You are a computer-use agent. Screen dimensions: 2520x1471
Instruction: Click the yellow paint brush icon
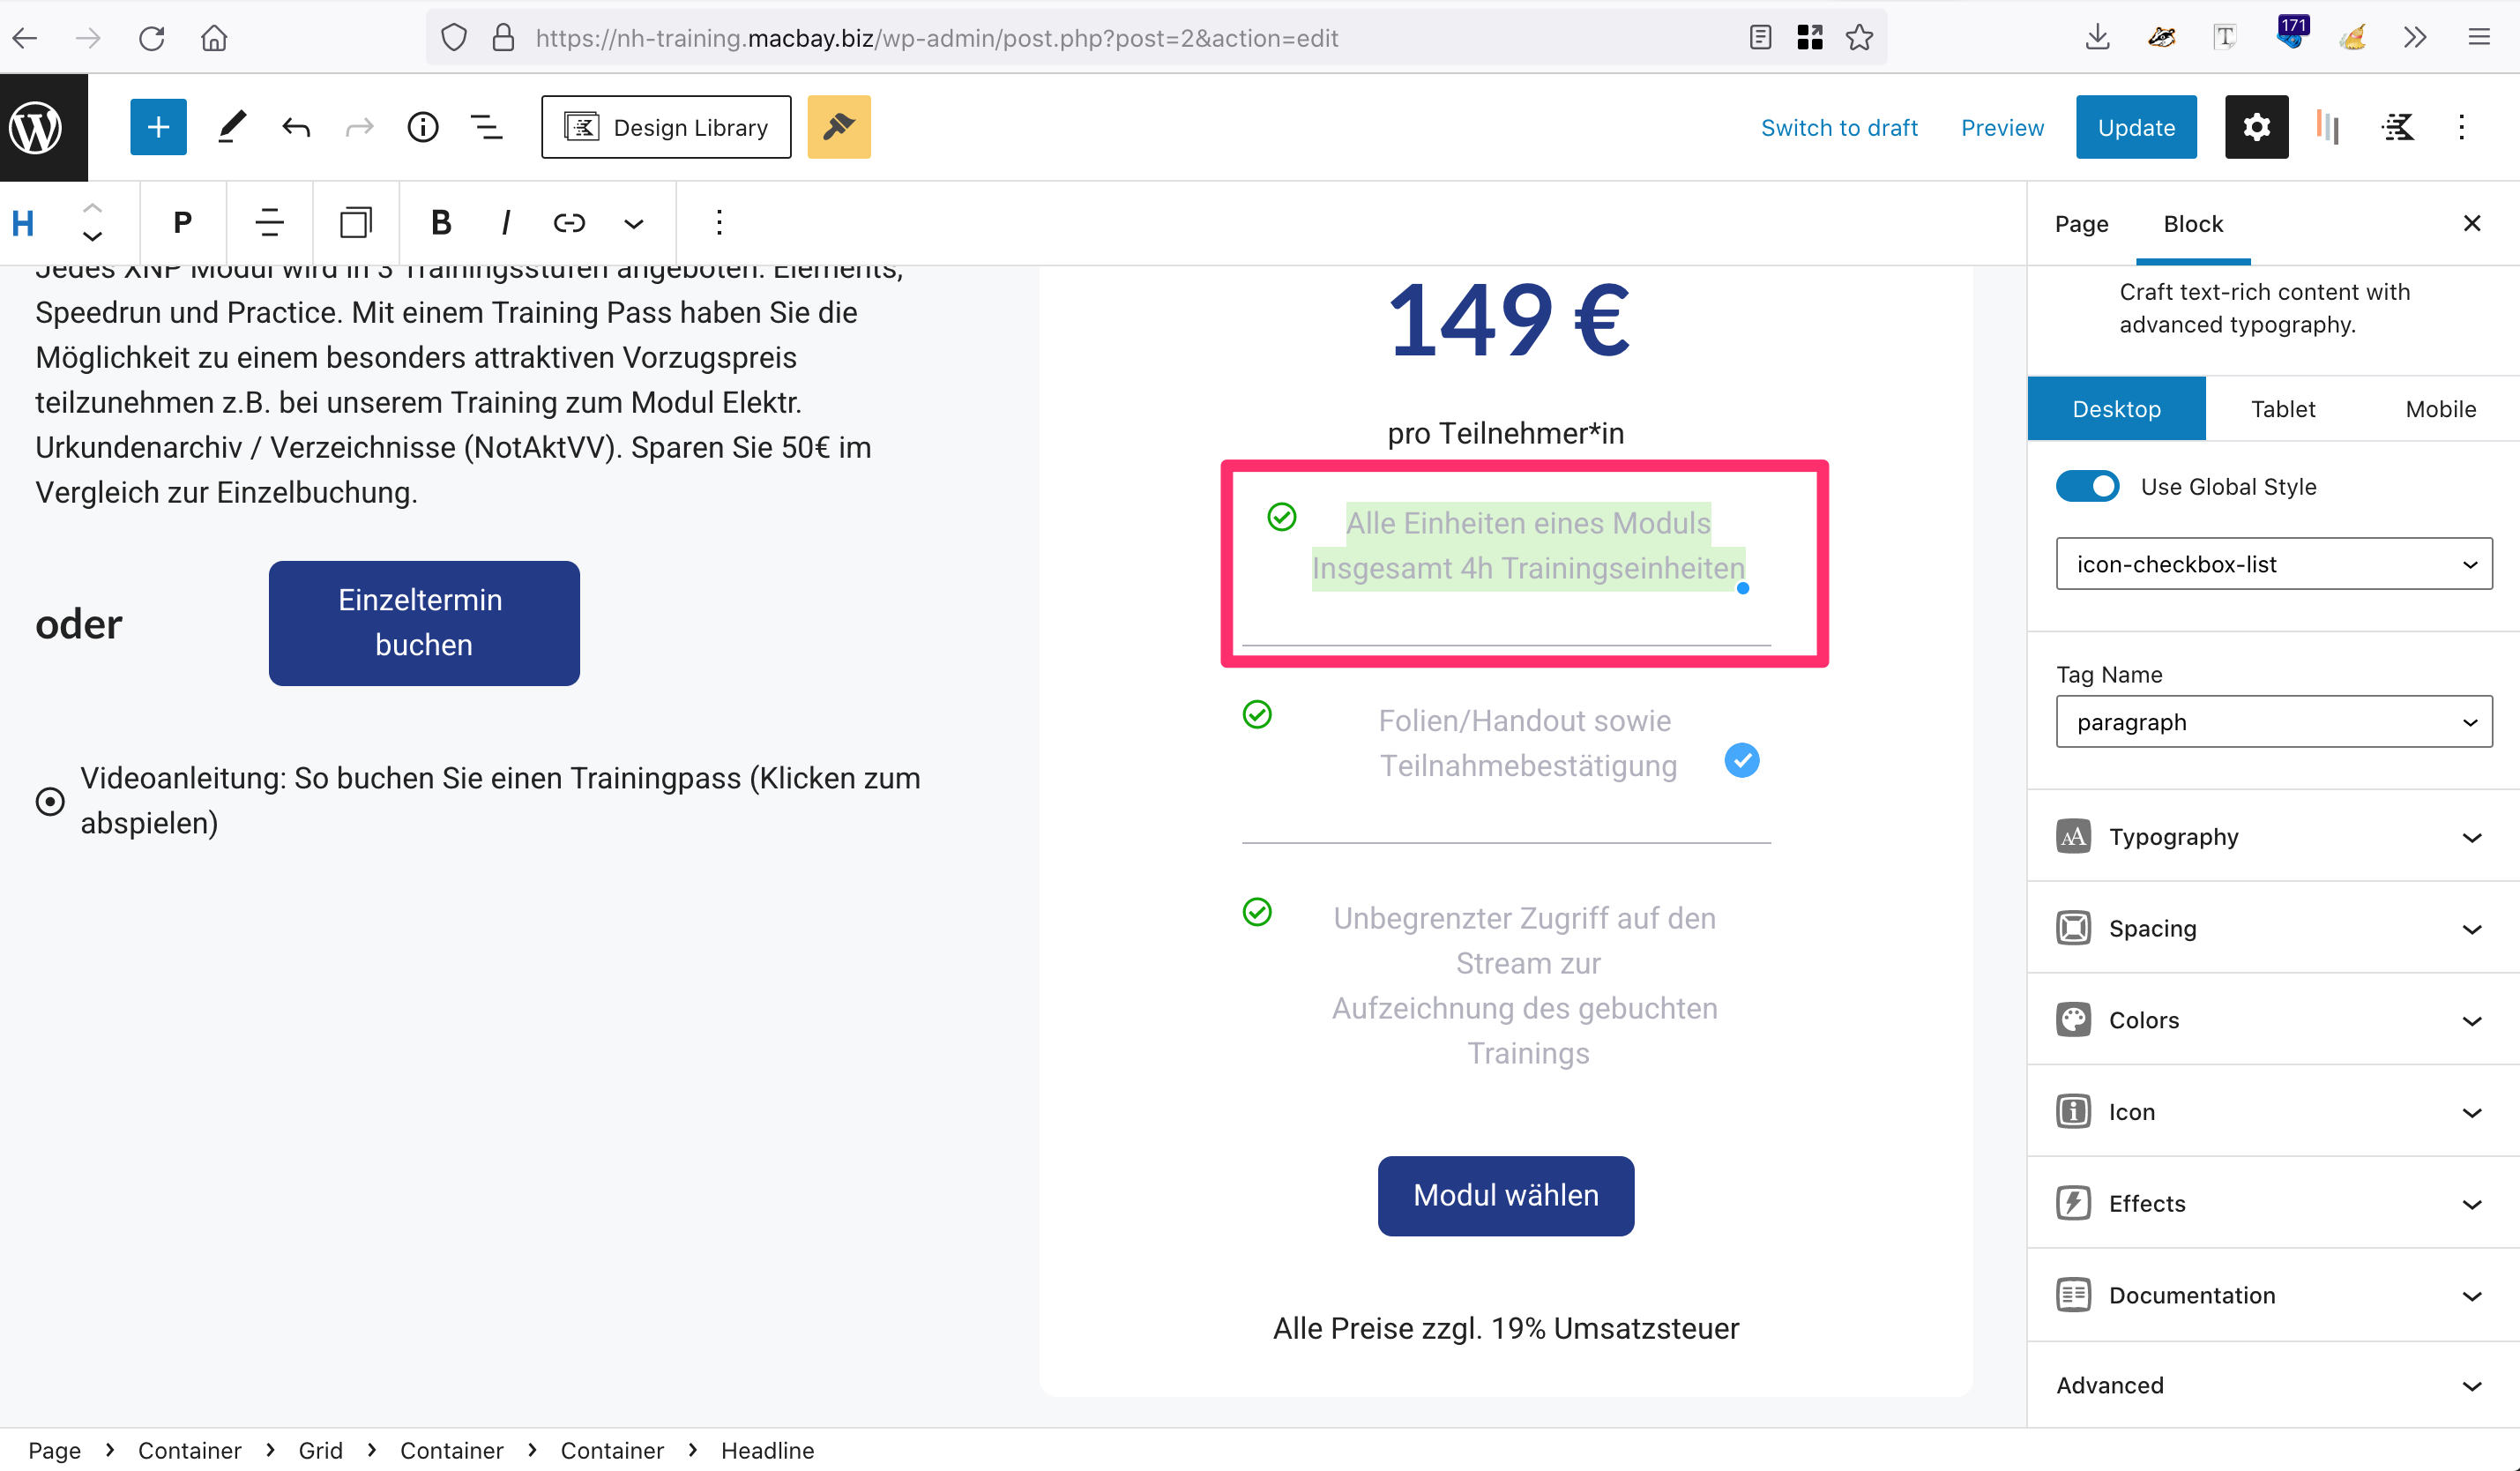(839, 127)
